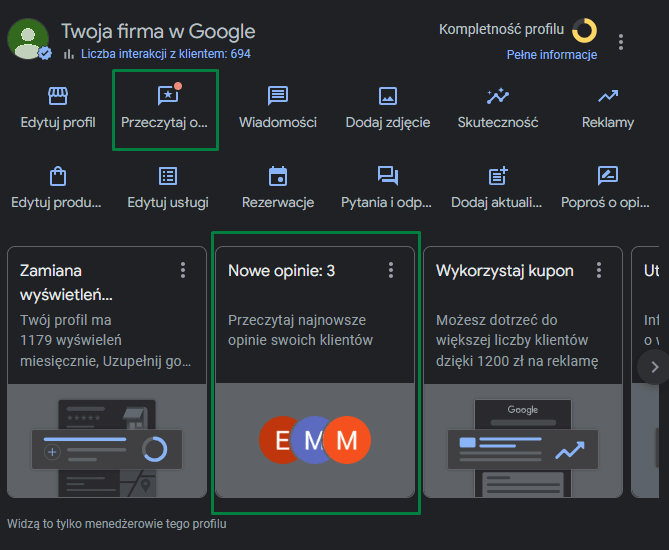Open Wiadomości messages icon
Image resolution: width=669 pixels, height=550 pixels.
(x=278, y=96)
